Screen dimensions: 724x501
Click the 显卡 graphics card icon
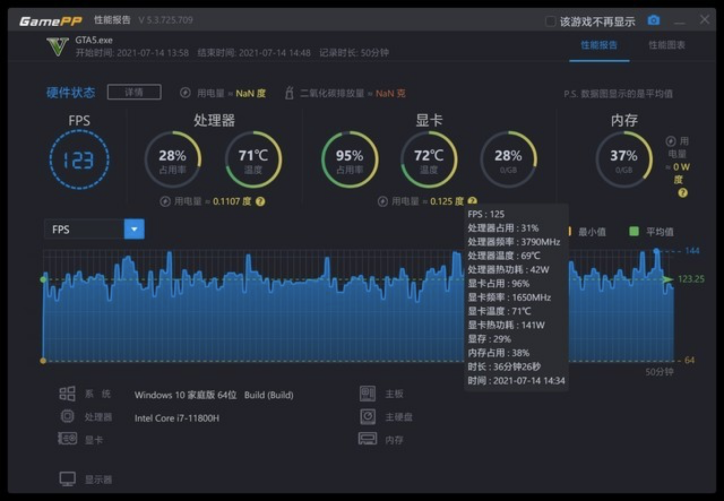[x=67, y=439]
